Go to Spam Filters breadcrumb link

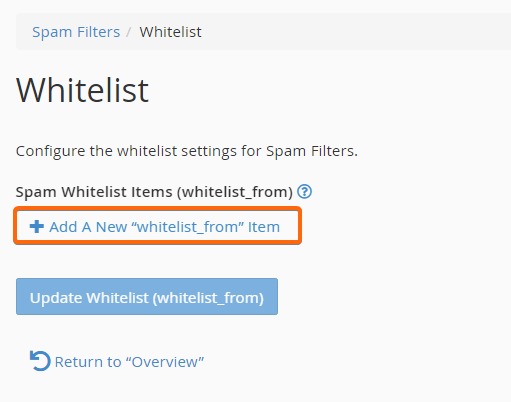(x=76, y=32)
